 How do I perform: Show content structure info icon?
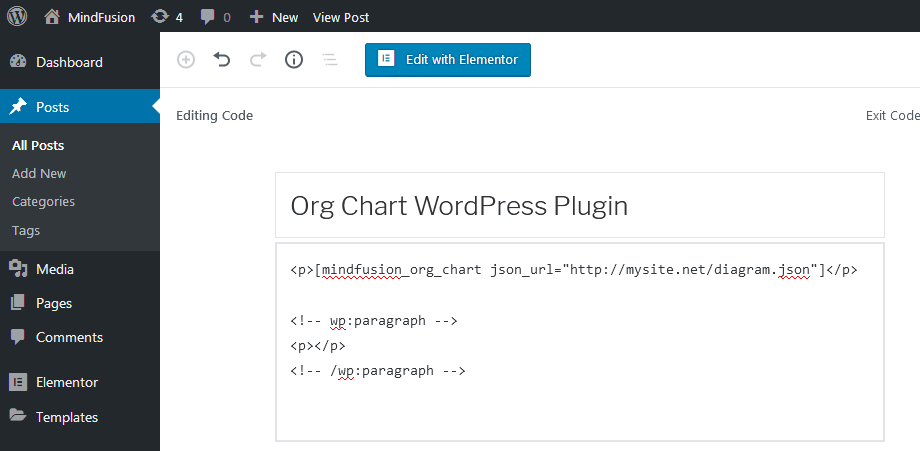click(x=294, y=60)
